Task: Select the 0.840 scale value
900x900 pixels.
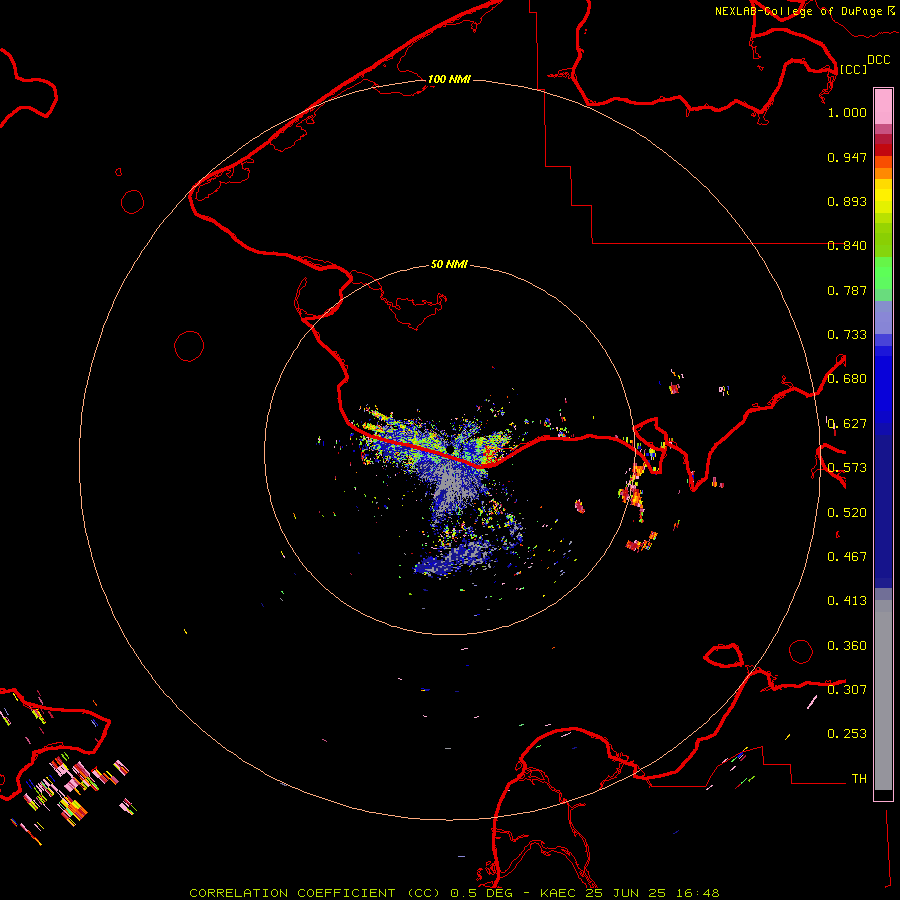Action: pyautogui.click(x=847, y=246)
